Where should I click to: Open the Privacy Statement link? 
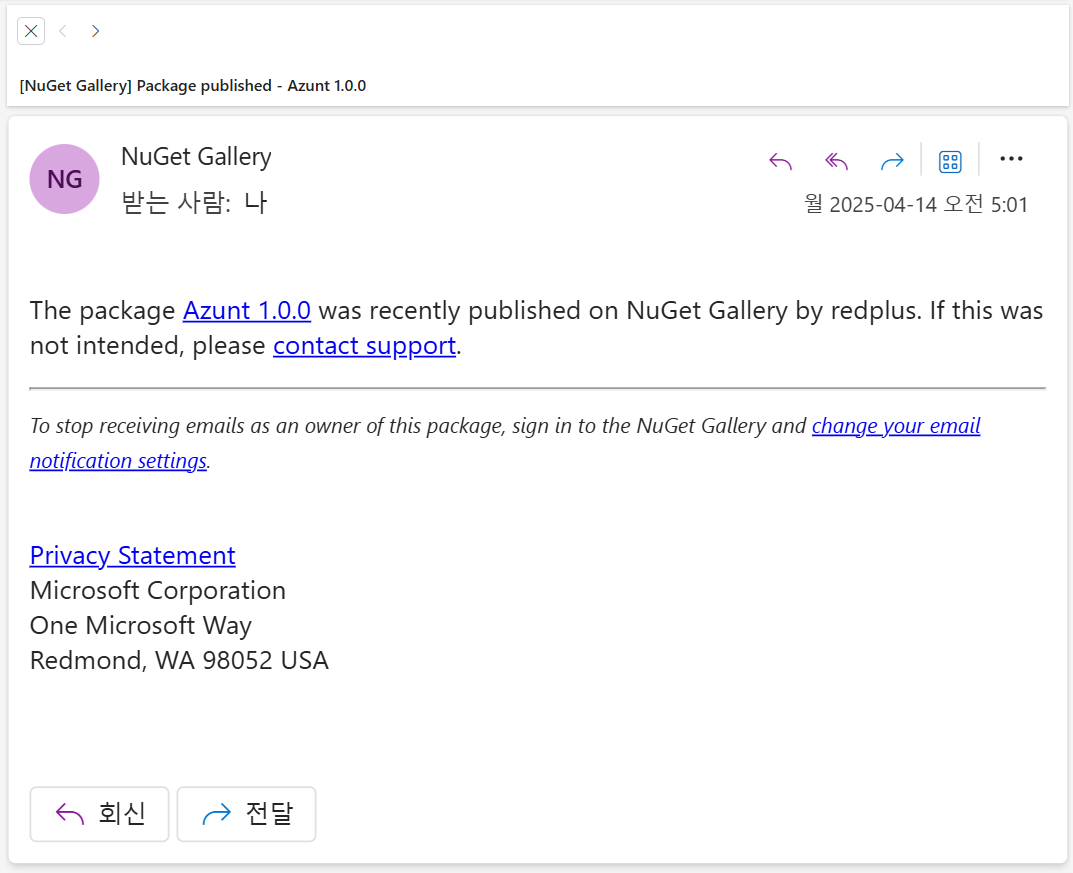(132, 555)
